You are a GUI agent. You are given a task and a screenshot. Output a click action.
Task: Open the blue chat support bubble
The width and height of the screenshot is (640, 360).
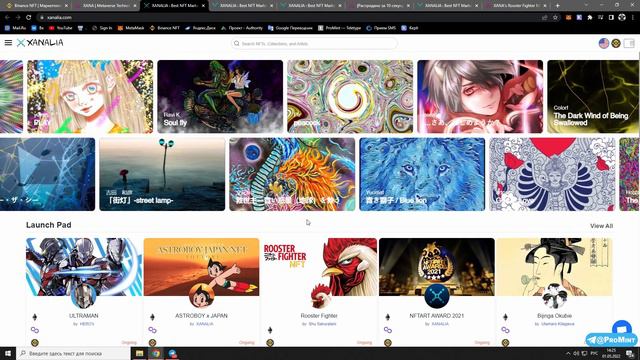[x=622, y=329]
